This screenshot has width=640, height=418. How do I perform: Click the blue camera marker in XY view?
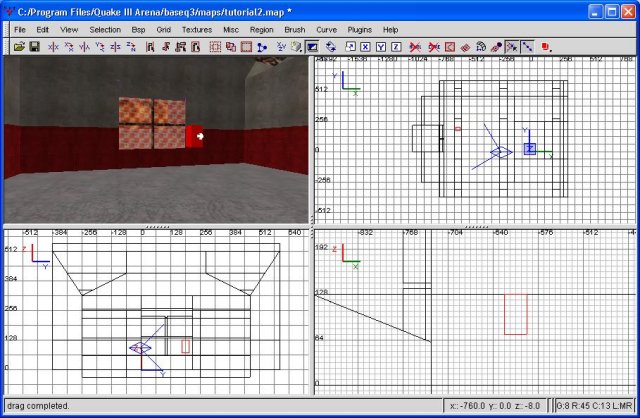click(x=501, y=152)
